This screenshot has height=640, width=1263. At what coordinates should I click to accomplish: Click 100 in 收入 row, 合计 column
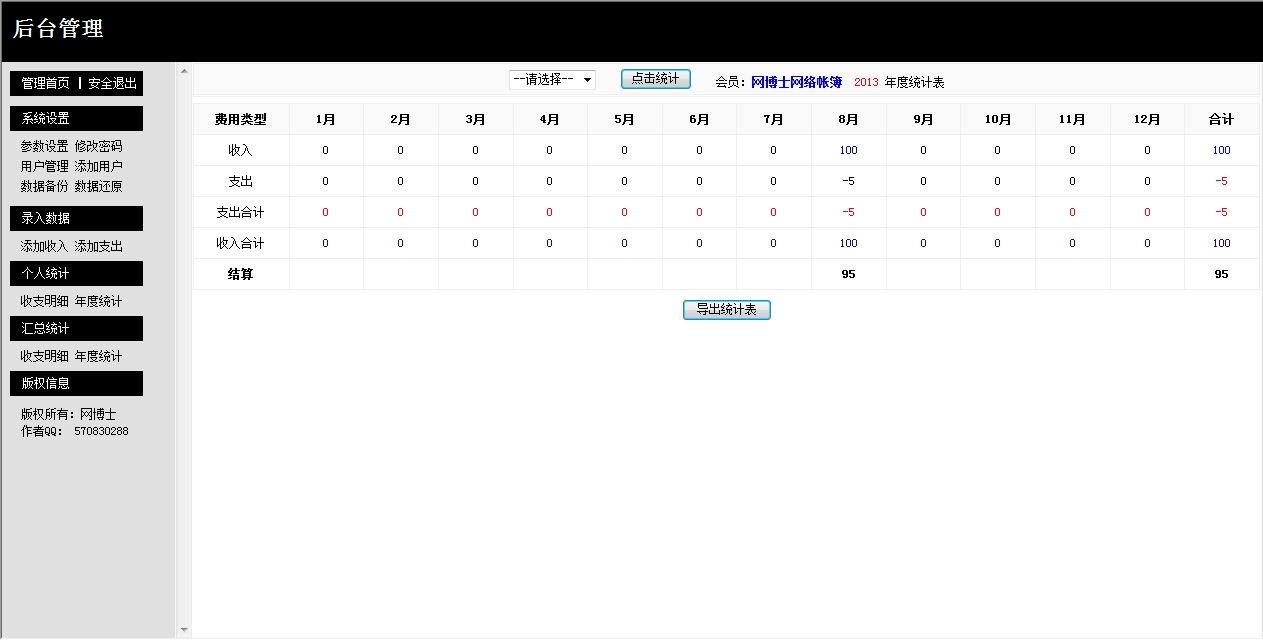(1221, 150)
